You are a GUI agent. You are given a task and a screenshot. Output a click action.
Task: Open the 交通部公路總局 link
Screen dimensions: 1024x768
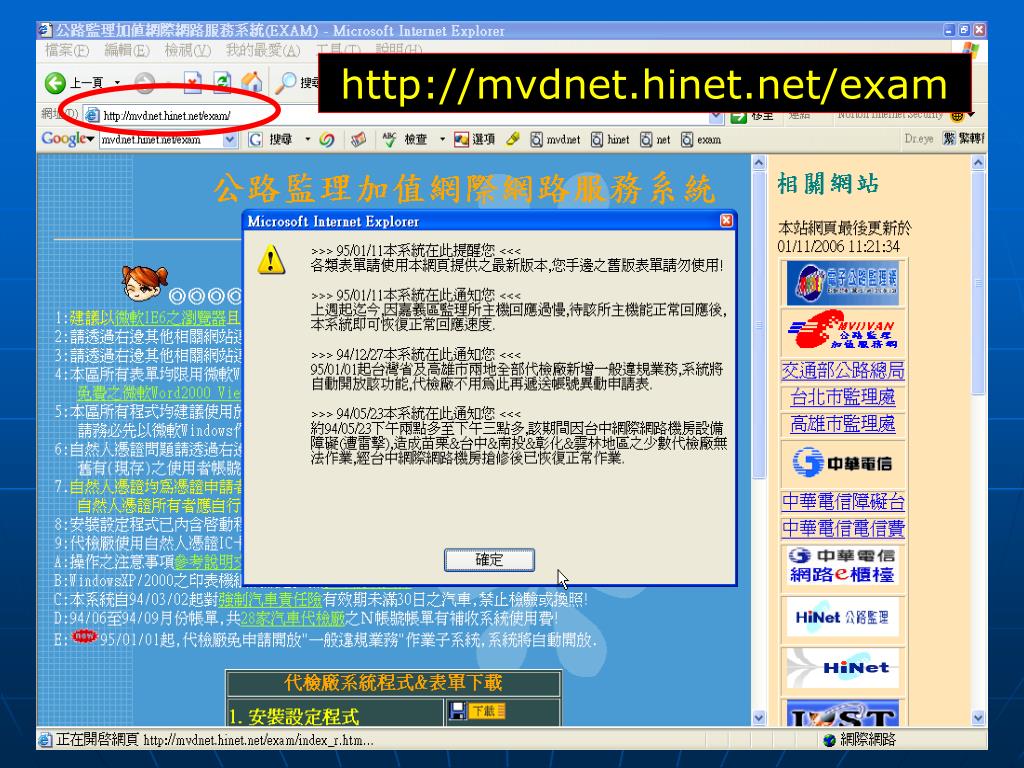coord(842,371)
